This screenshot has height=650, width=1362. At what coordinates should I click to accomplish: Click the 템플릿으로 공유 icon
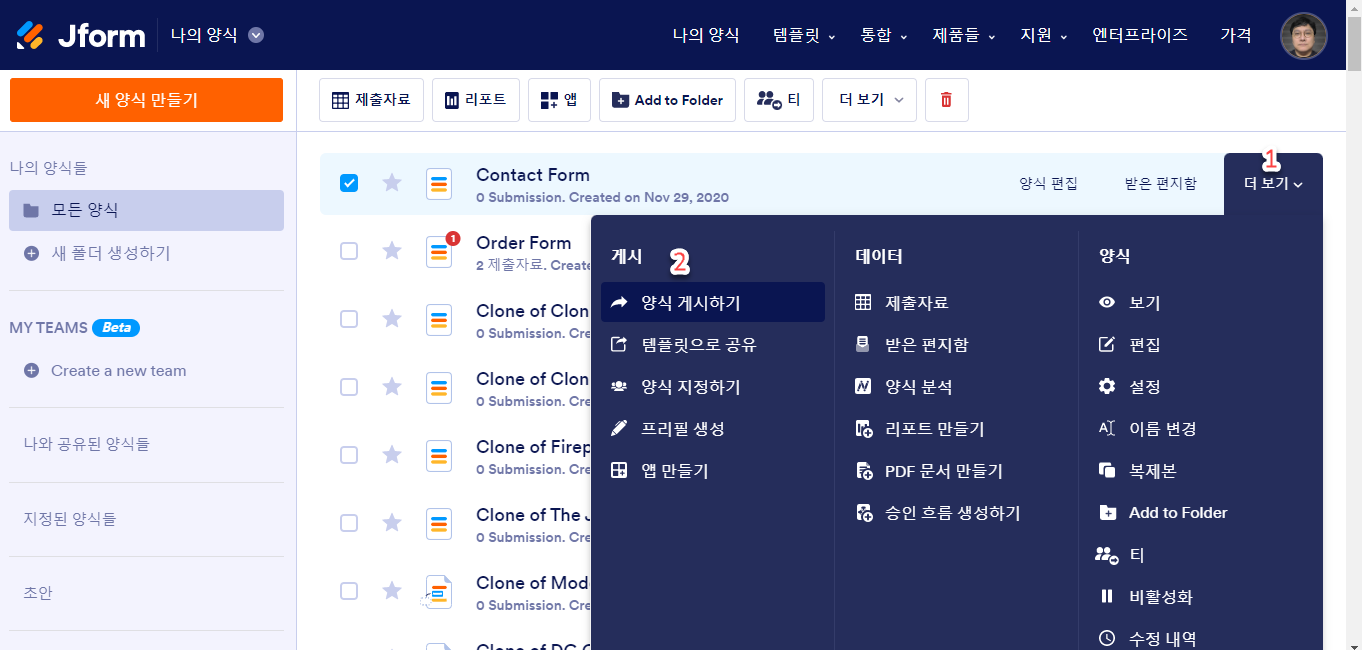pyautogui.click(x=619, y=344)
